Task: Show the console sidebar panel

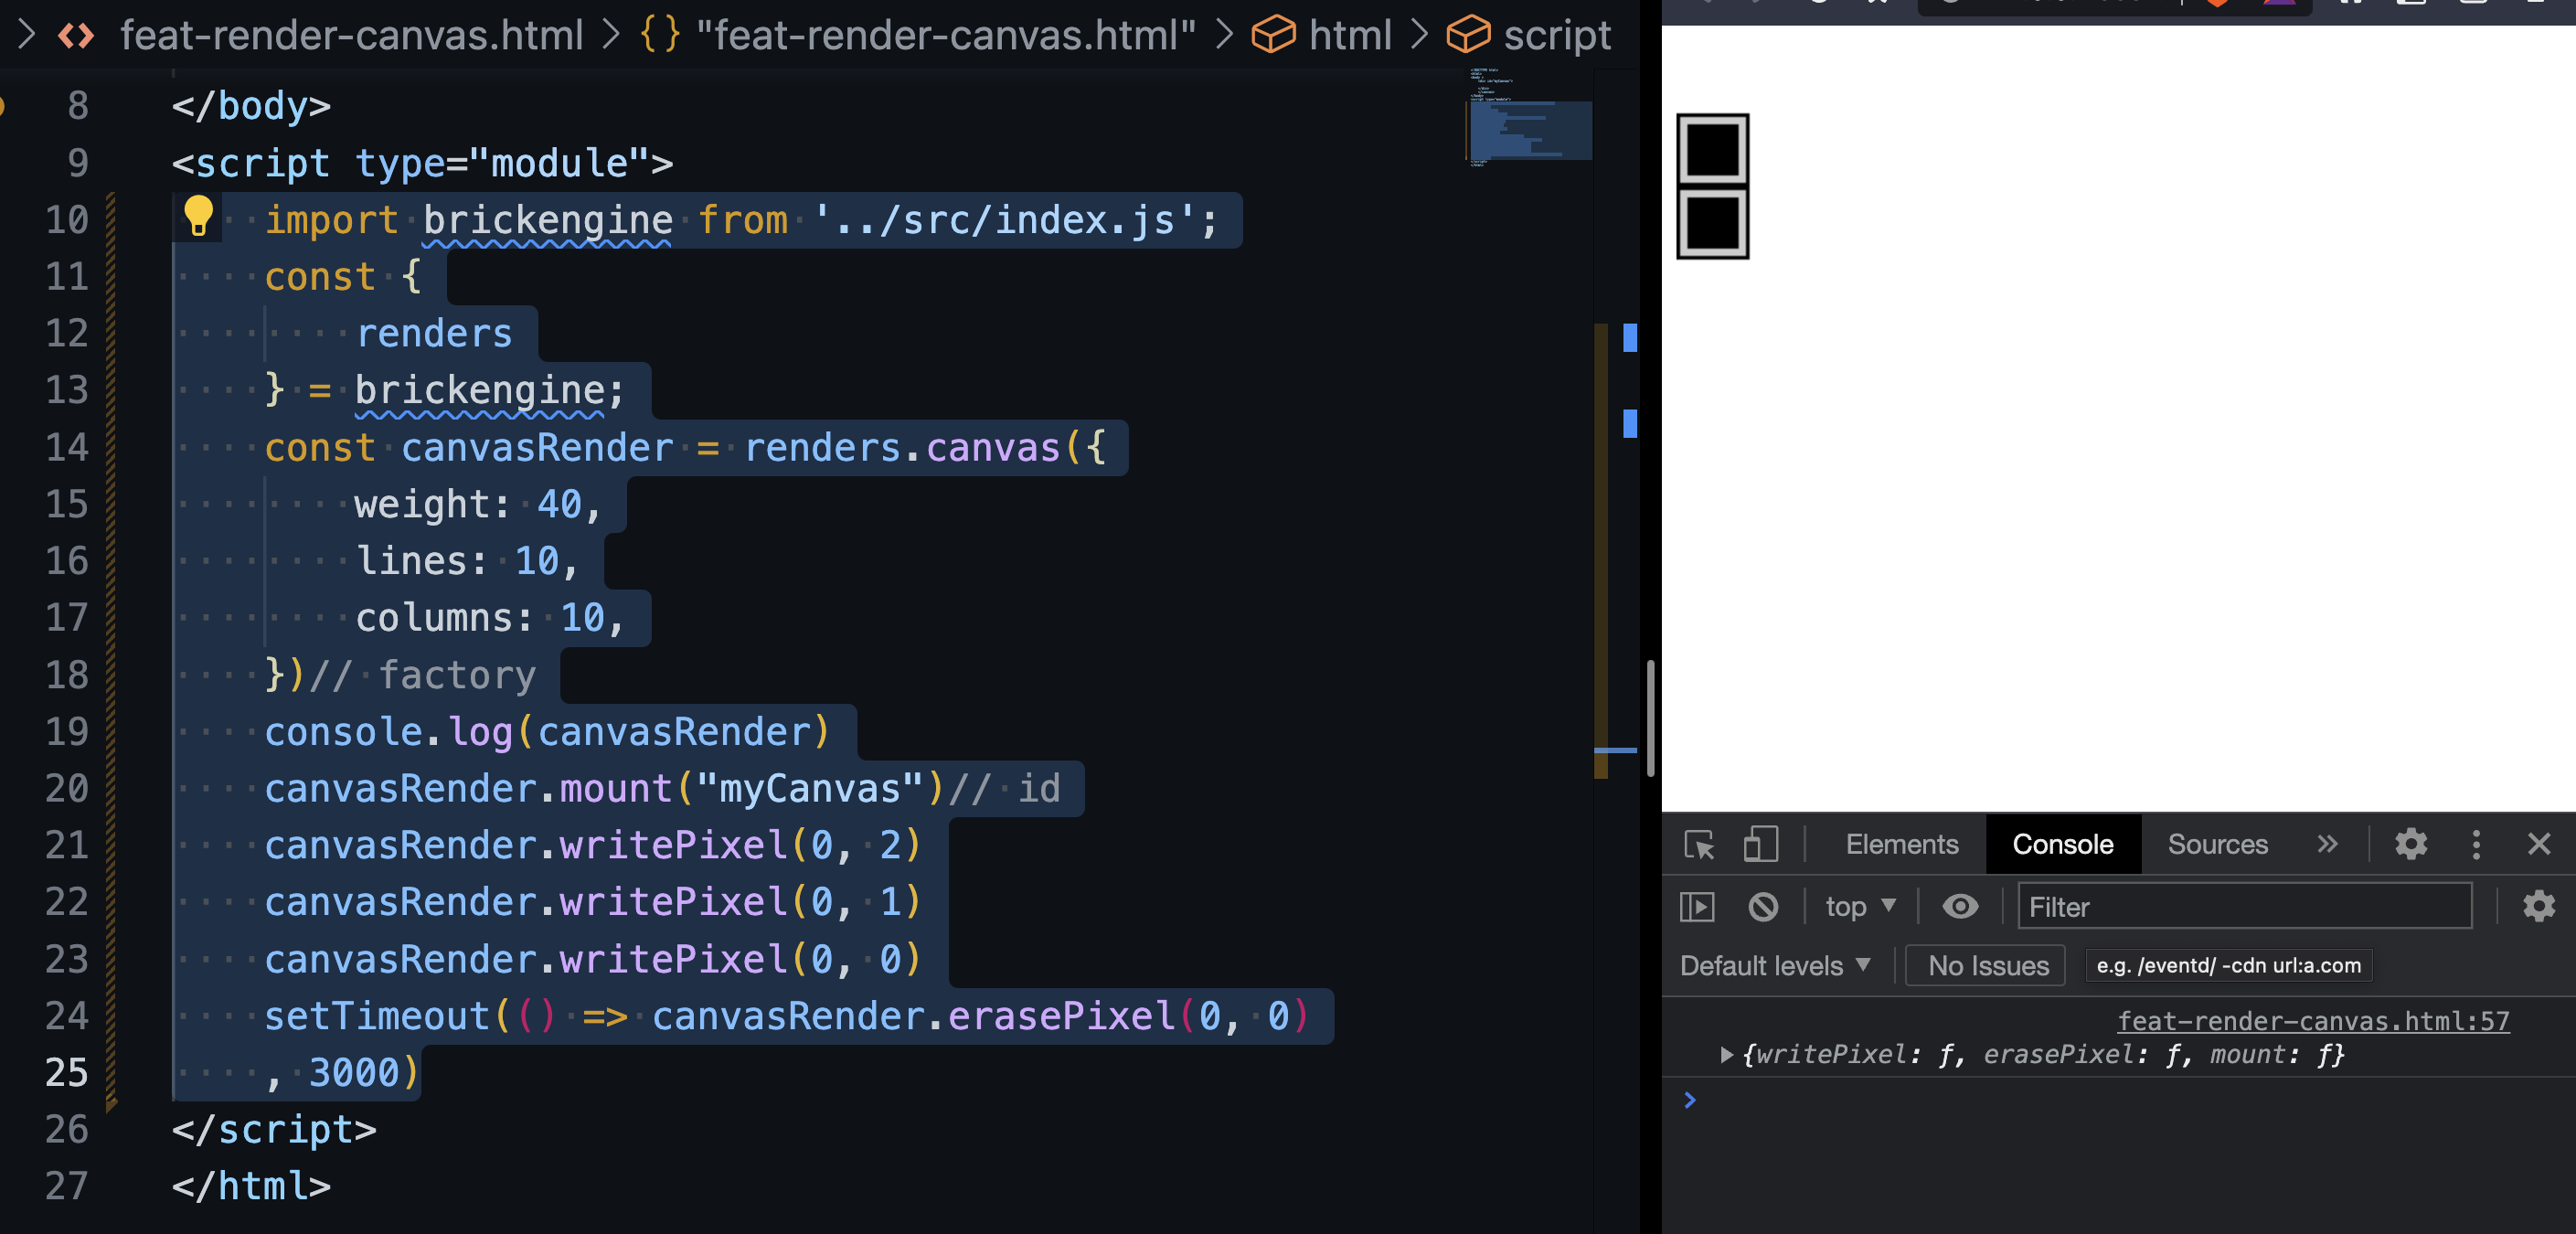Action: coord(1697,907)
